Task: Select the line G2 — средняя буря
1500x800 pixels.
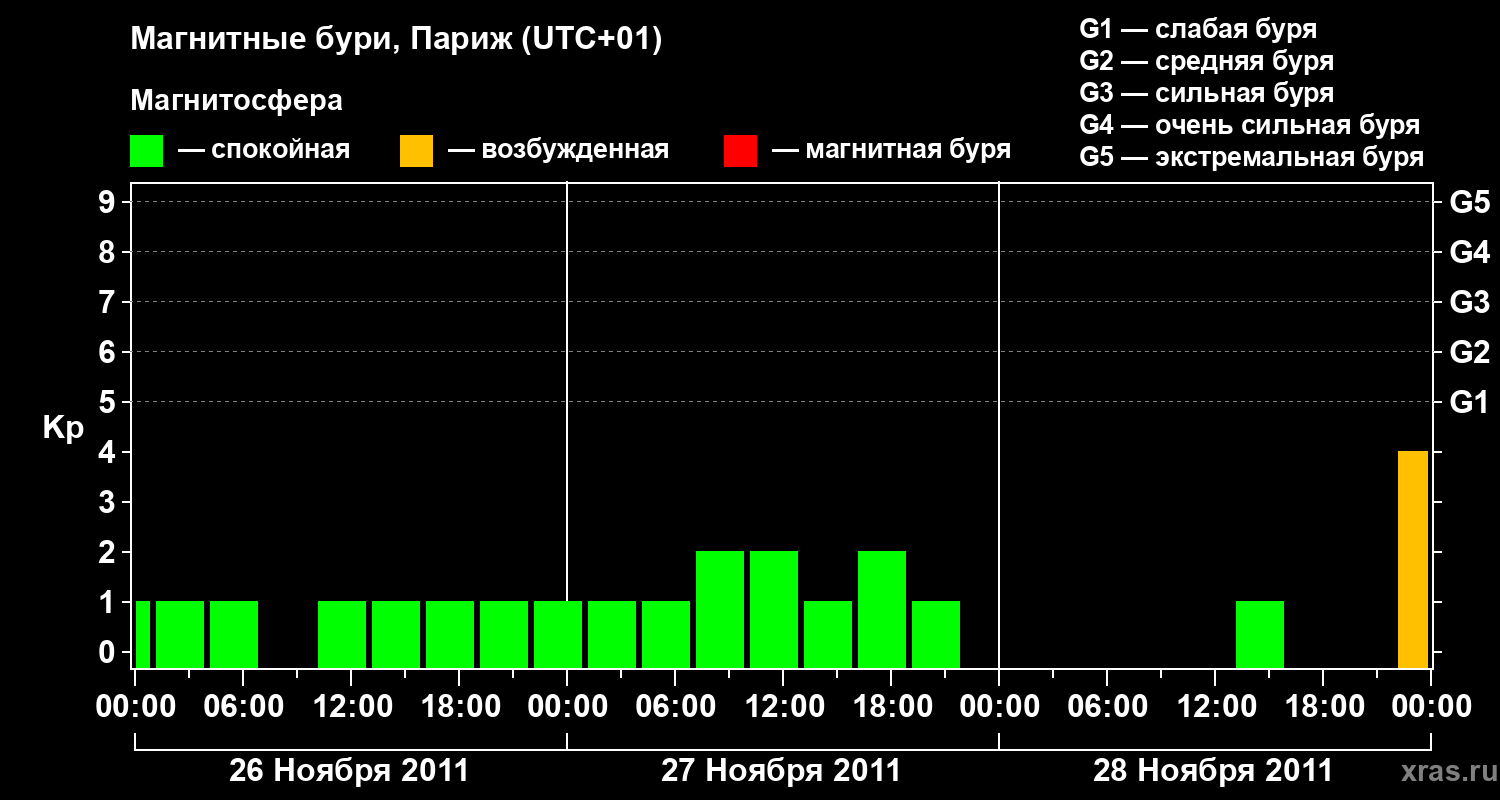Action: click(1206, 61)
